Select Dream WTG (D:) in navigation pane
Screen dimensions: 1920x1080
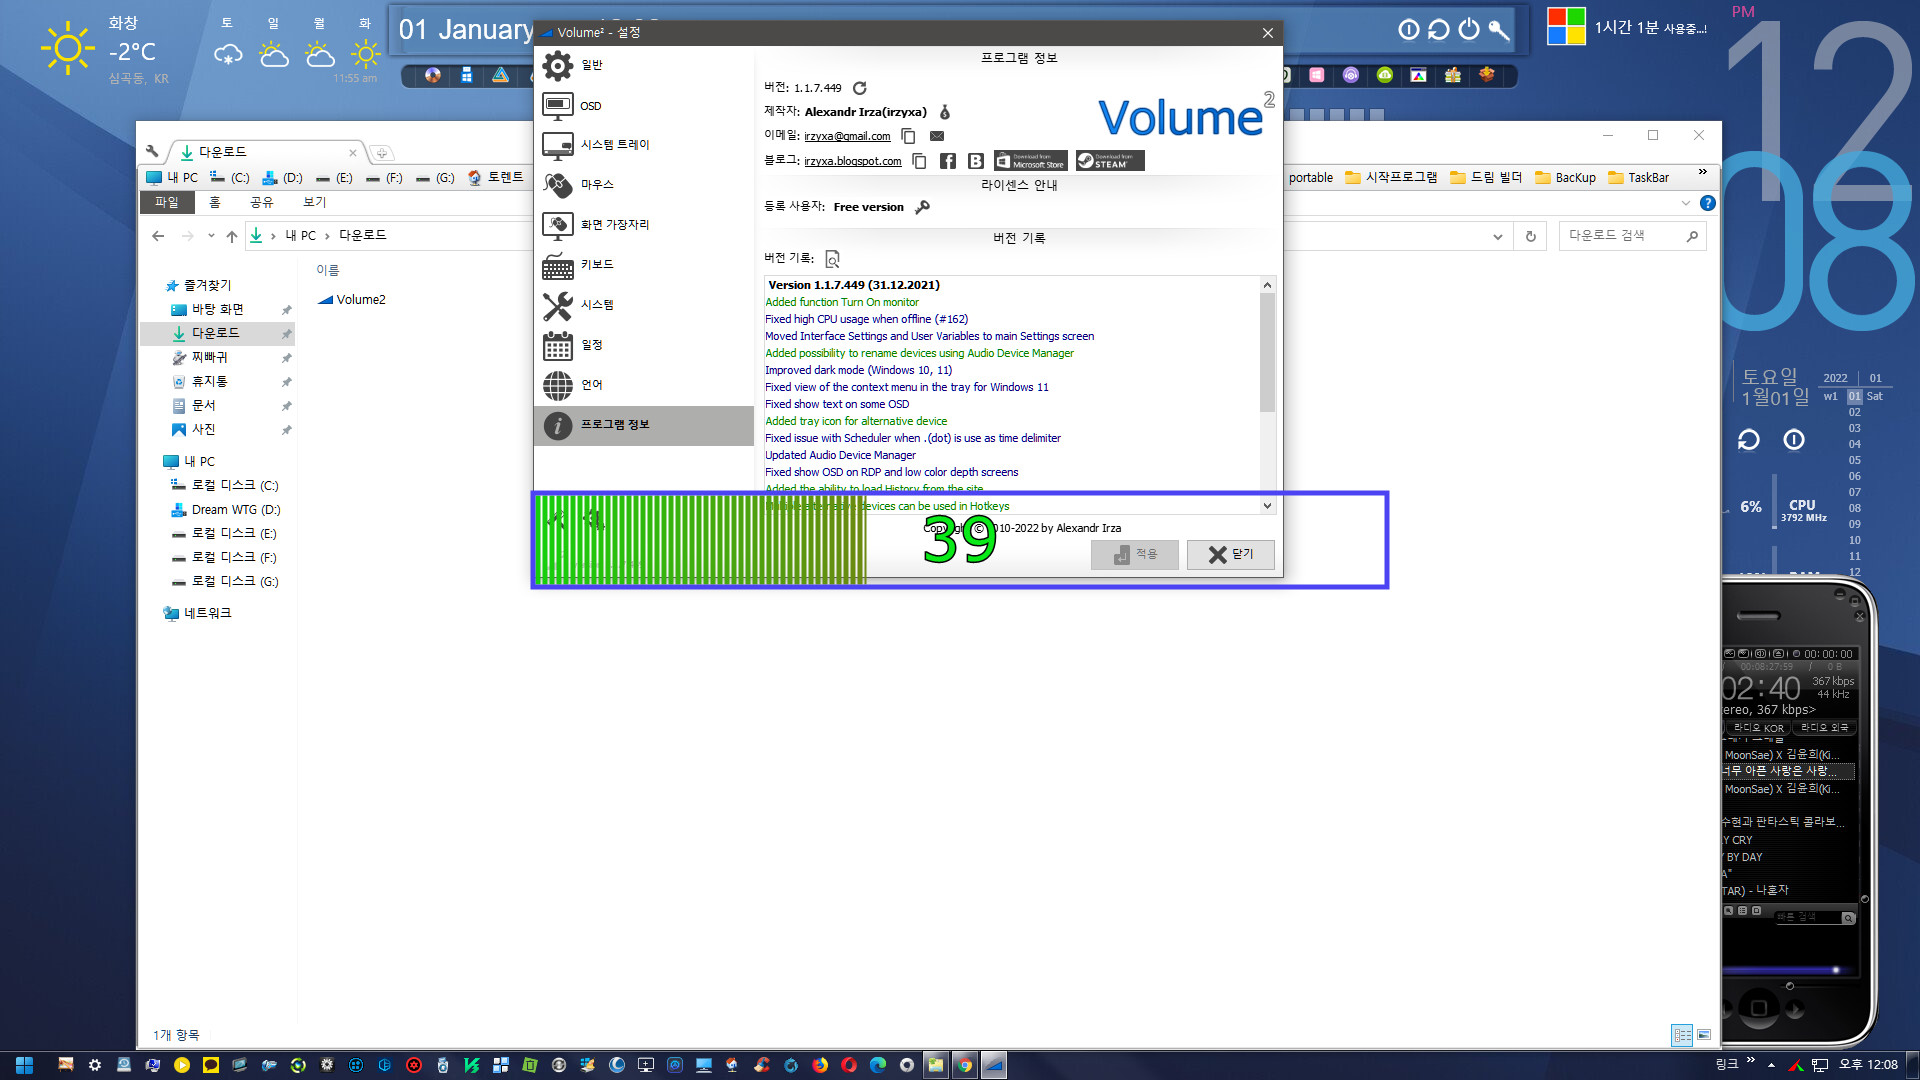[225, 510]
